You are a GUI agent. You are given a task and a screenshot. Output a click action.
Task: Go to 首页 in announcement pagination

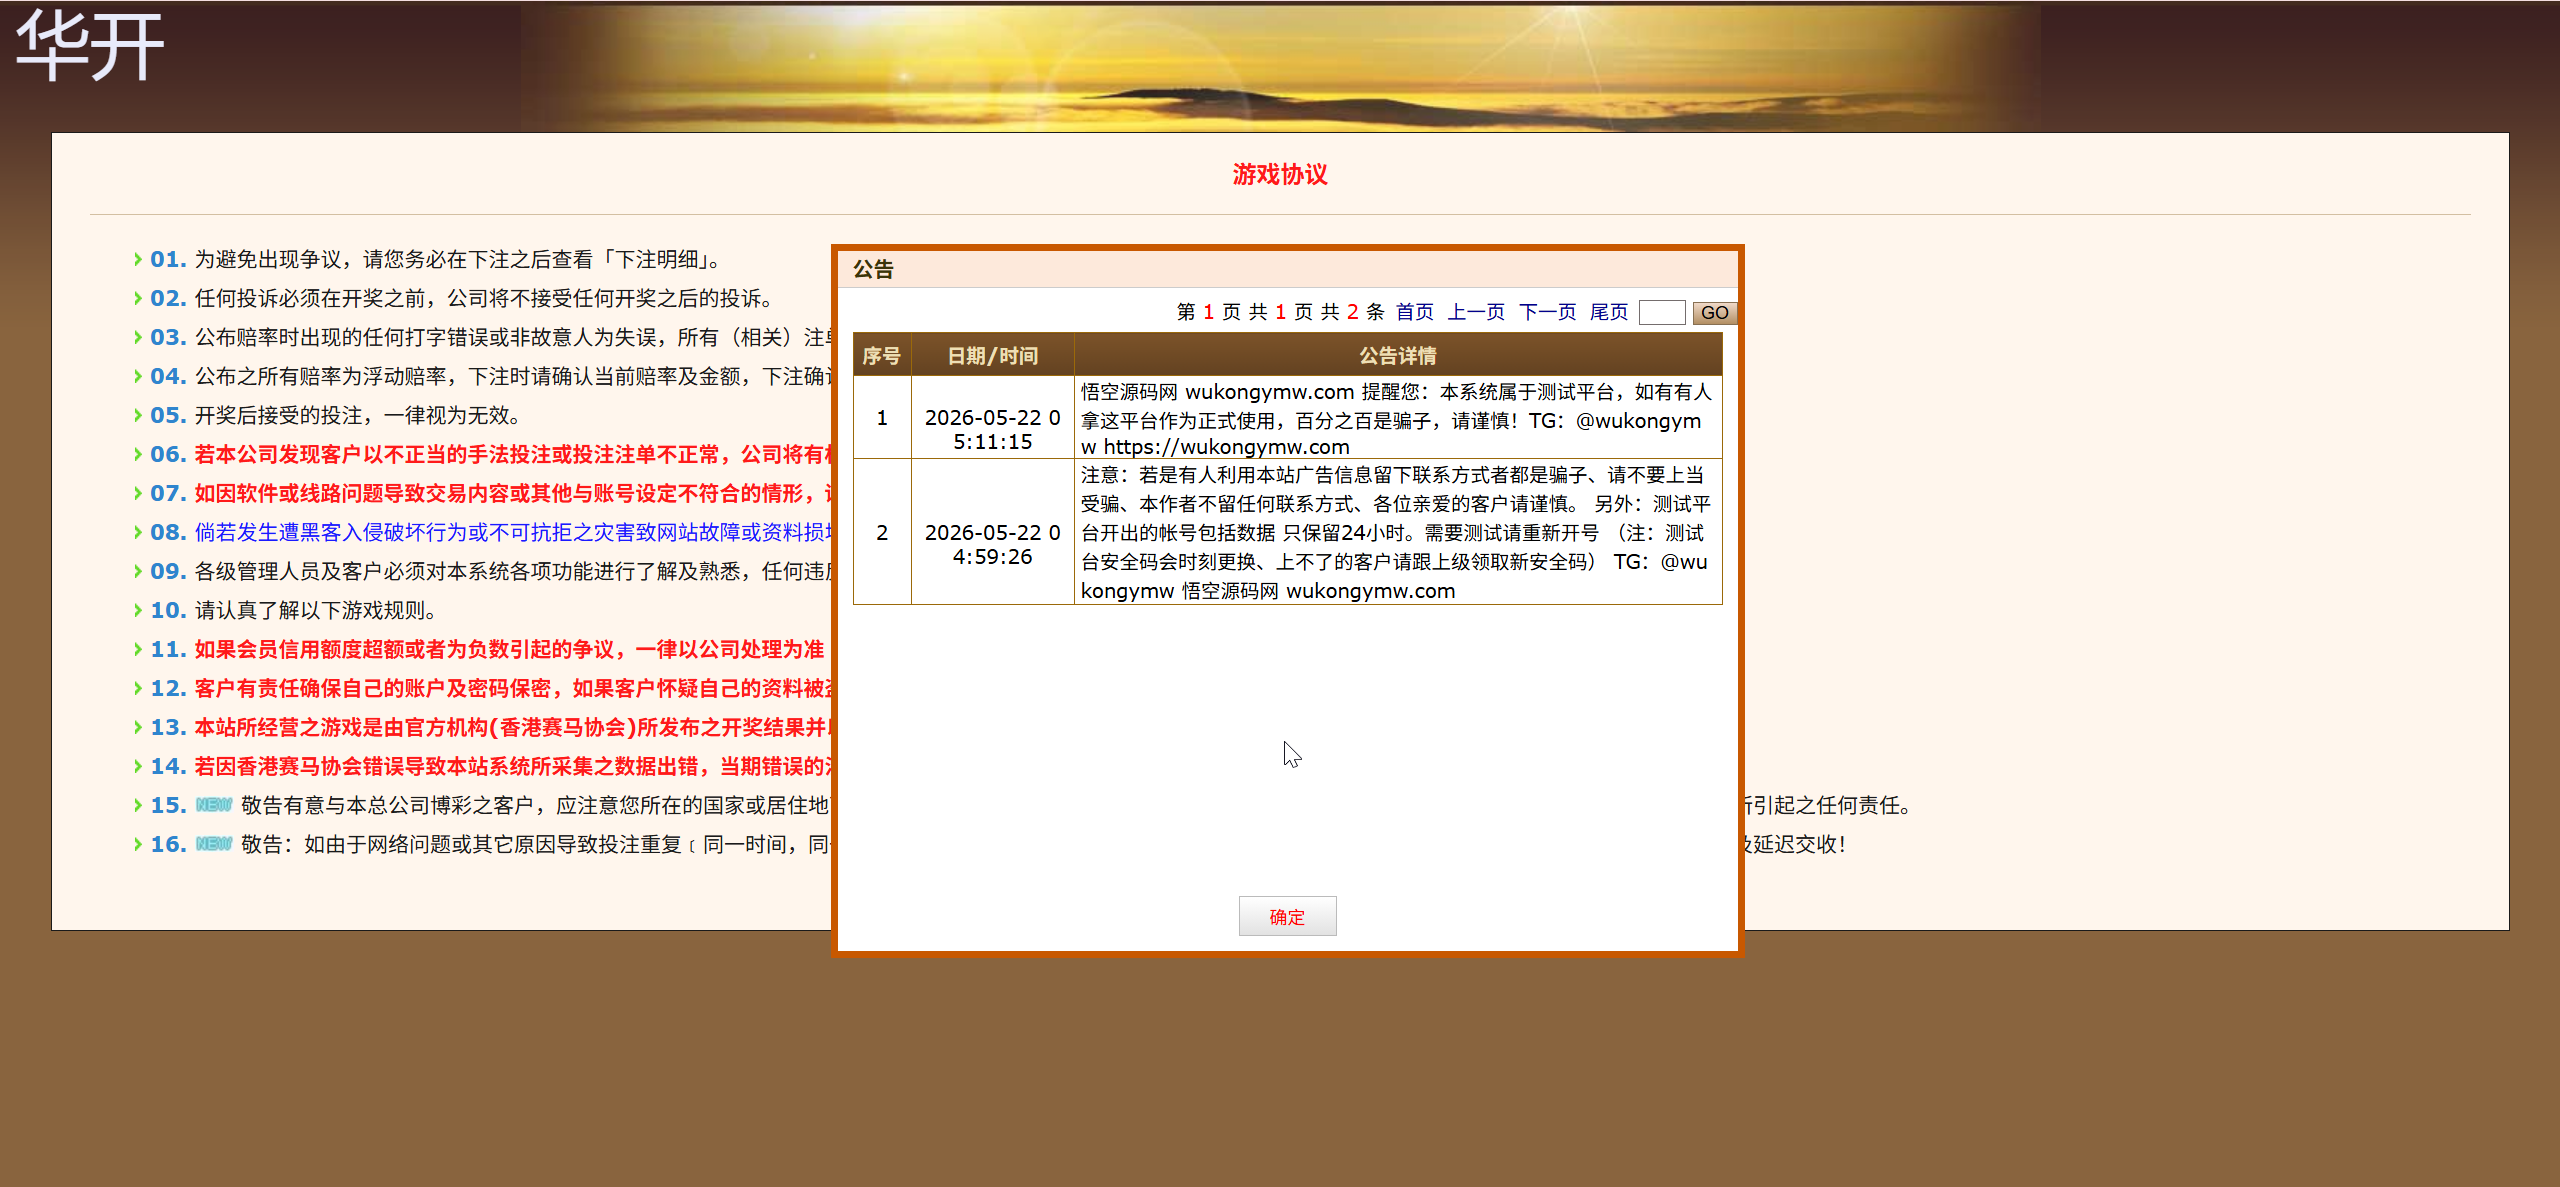[x=1414, y=312]
